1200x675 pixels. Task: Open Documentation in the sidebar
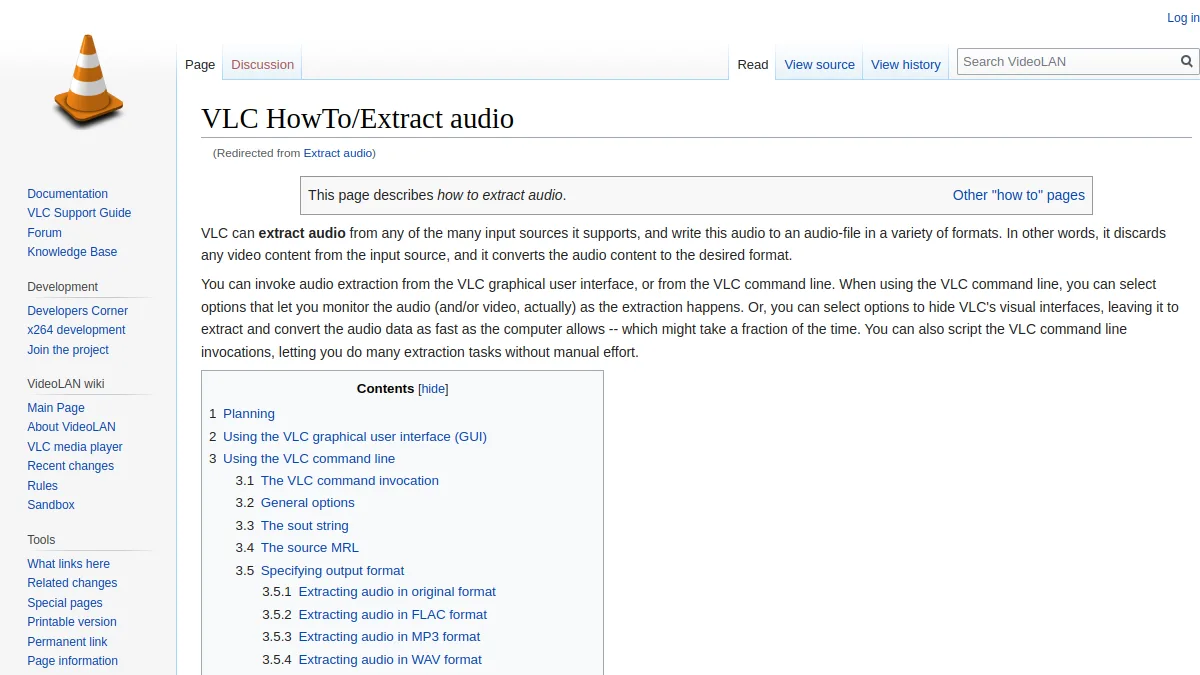67,194
